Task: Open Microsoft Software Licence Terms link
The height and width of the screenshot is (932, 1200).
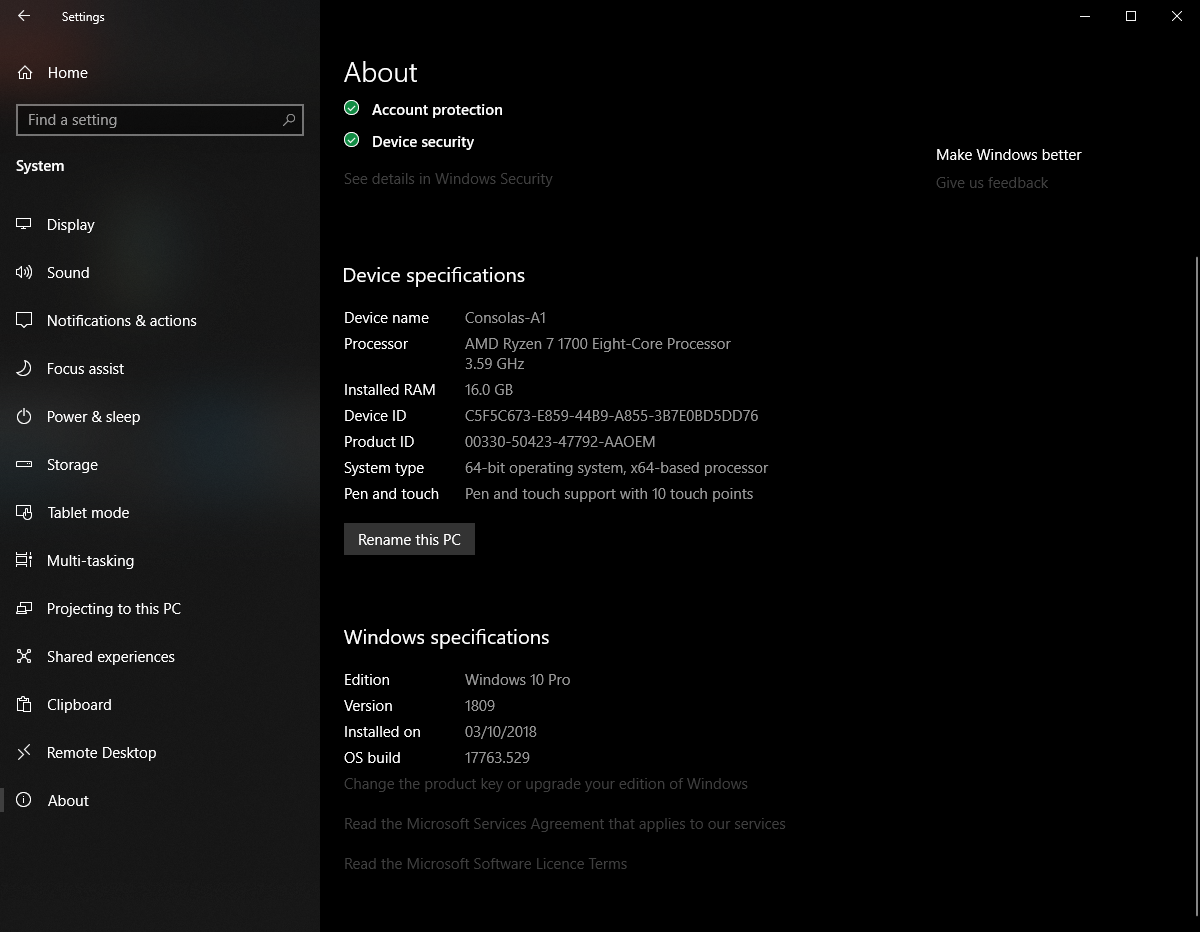Action: click(485, 864)
